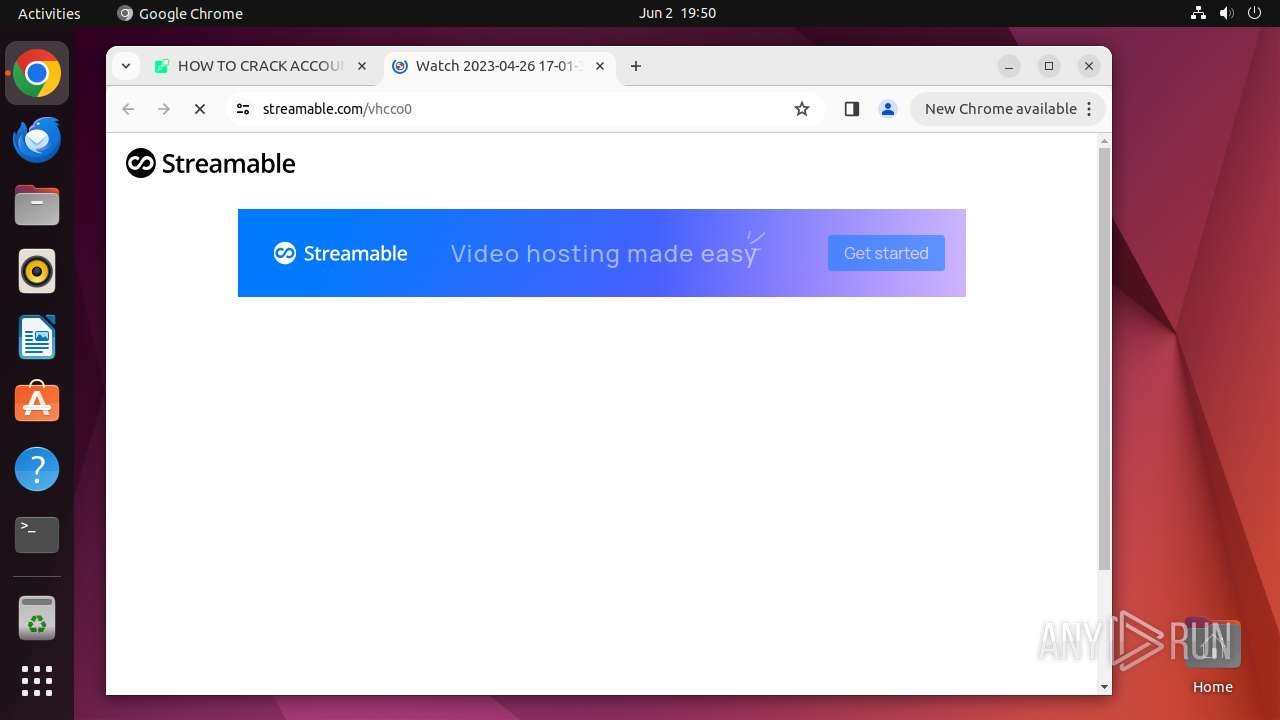
Task: Click the page vertical scrollbar thumb
Action: pyautogui.click(x=1104, y=358)
